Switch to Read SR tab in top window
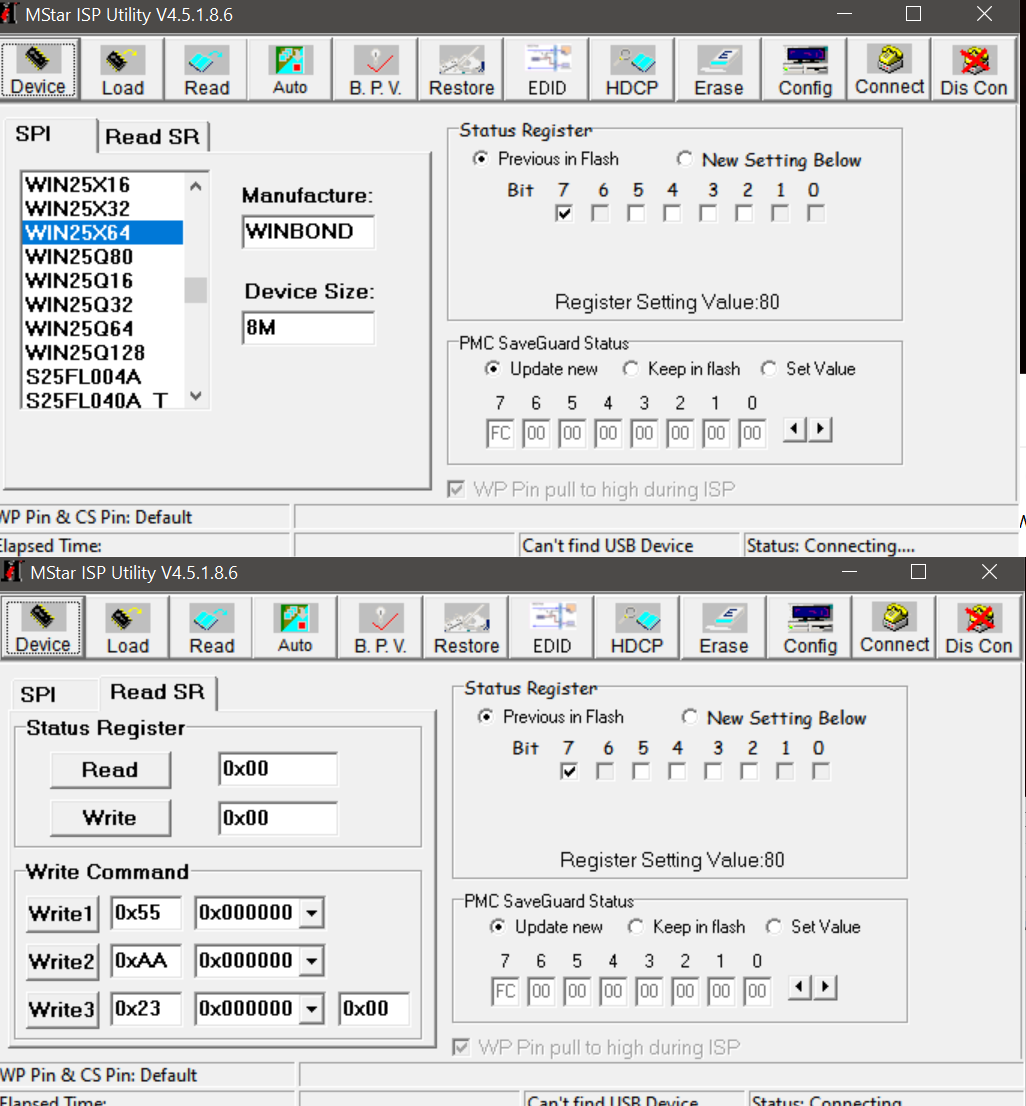The image size is (1026, 1106). pyautogui.click(x=152, y=136)
